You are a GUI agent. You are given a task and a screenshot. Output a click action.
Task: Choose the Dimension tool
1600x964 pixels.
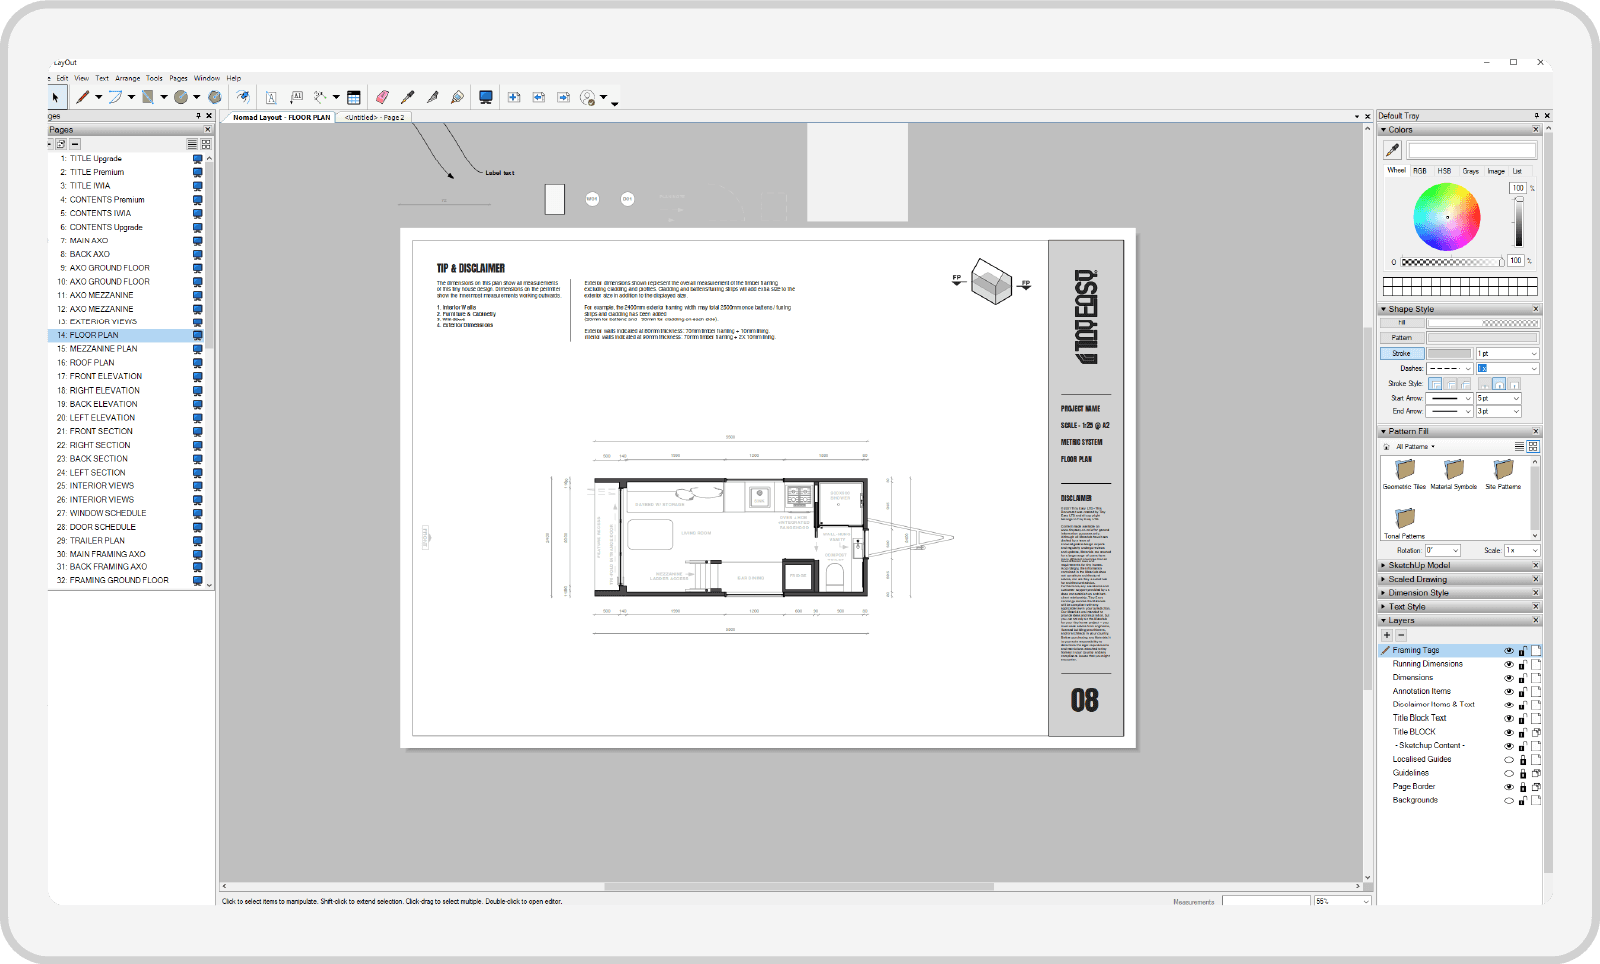point(320,97)
